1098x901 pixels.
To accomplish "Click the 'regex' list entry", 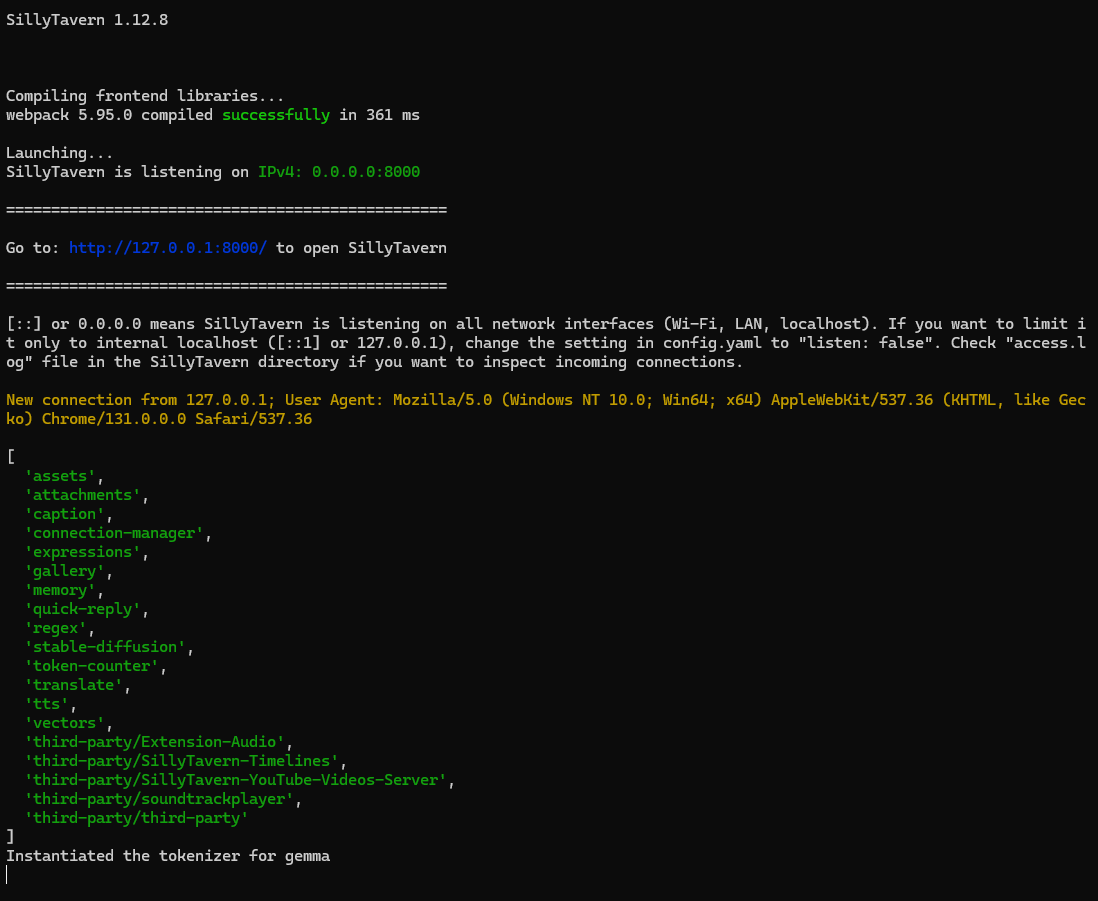I will [55, 628].
